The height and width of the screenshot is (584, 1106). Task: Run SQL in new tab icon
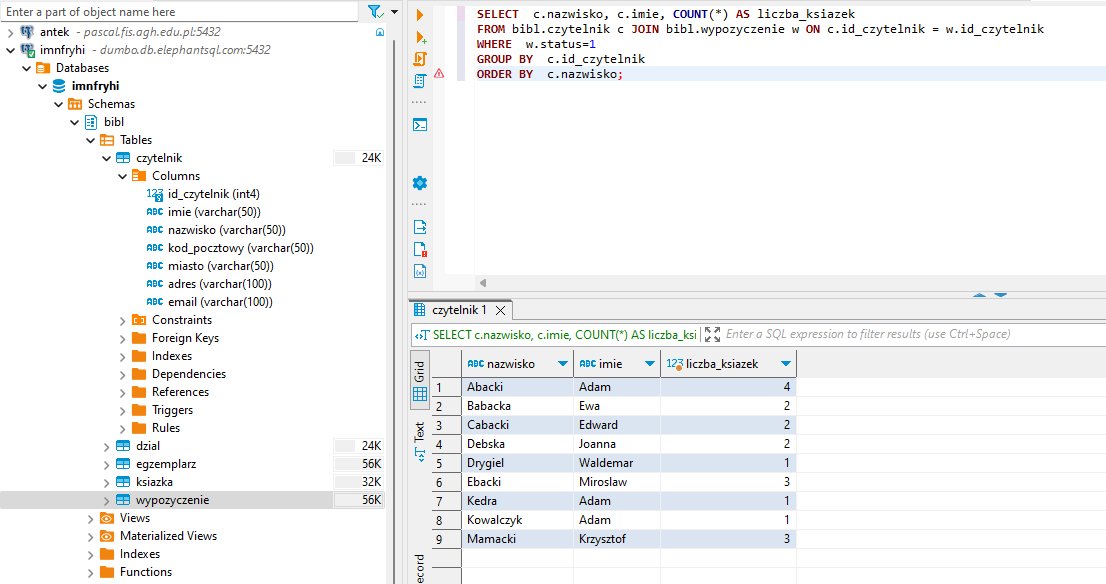coord(421,37)
